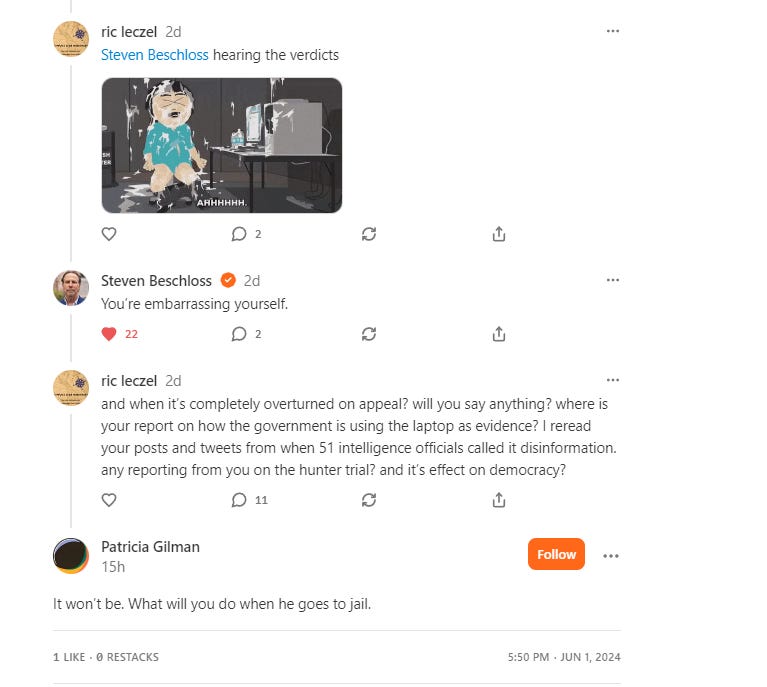Share Steven Beschloss's reply
This screenshot has height=687, width=767.
click(x=498, y=334)
